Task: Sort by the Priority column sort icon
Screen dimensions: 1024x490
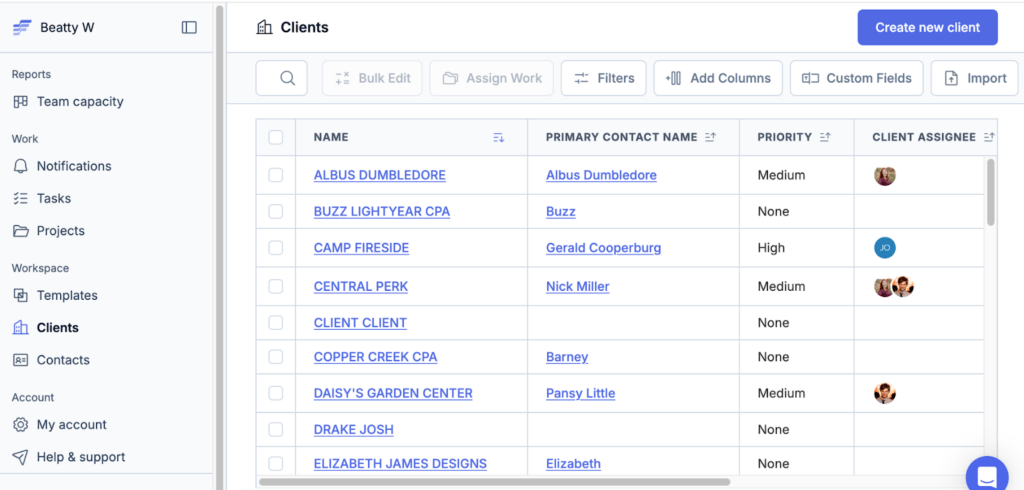Action: [x=825, y=137]
